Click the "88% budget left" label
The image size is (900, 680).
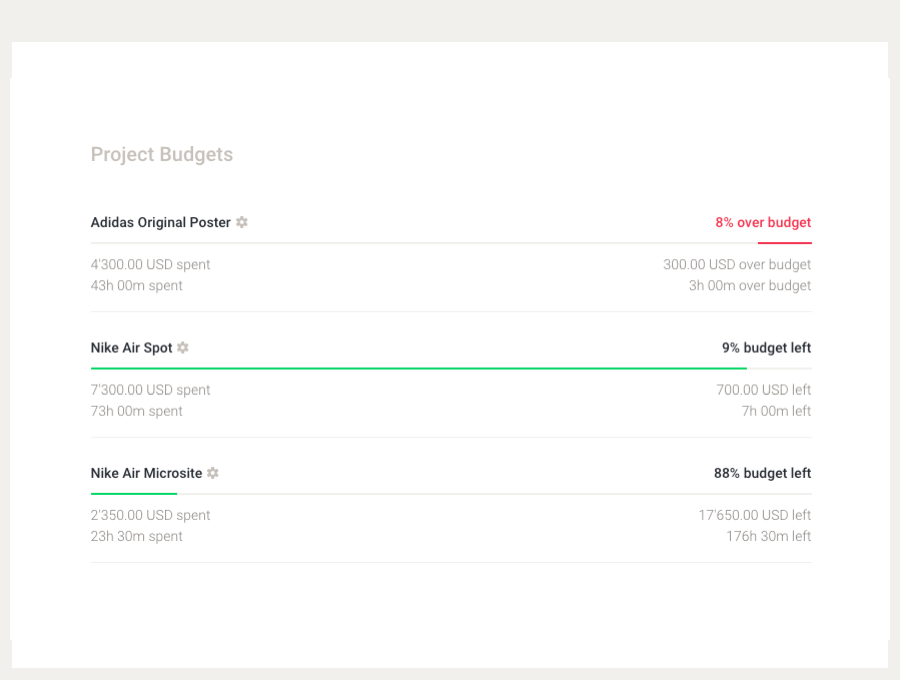(762, 472)
